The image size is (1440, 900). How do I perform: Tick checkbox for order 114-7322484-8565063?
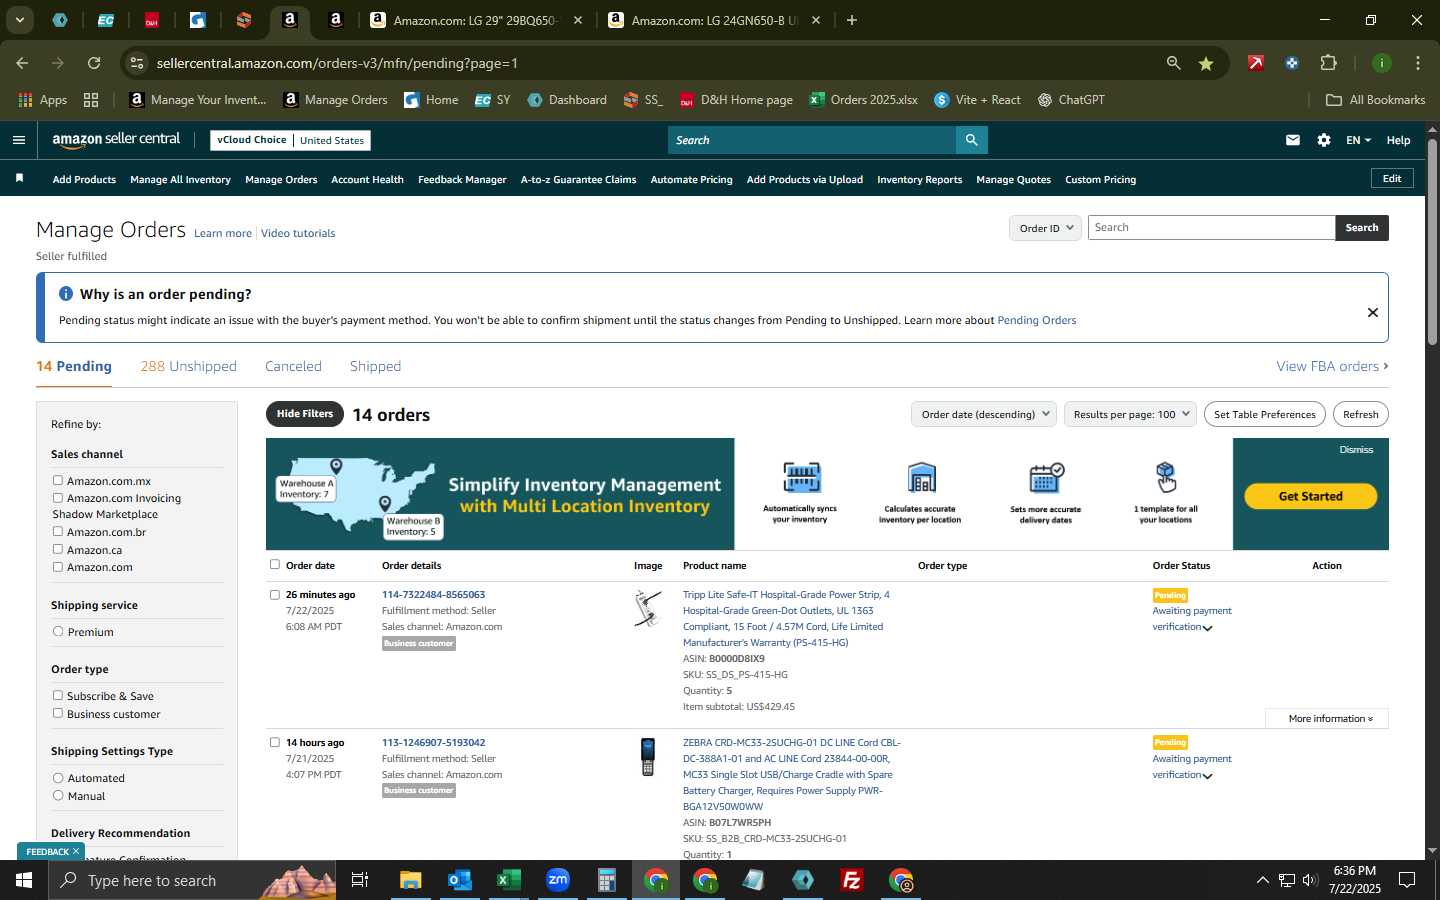point(275,594)
